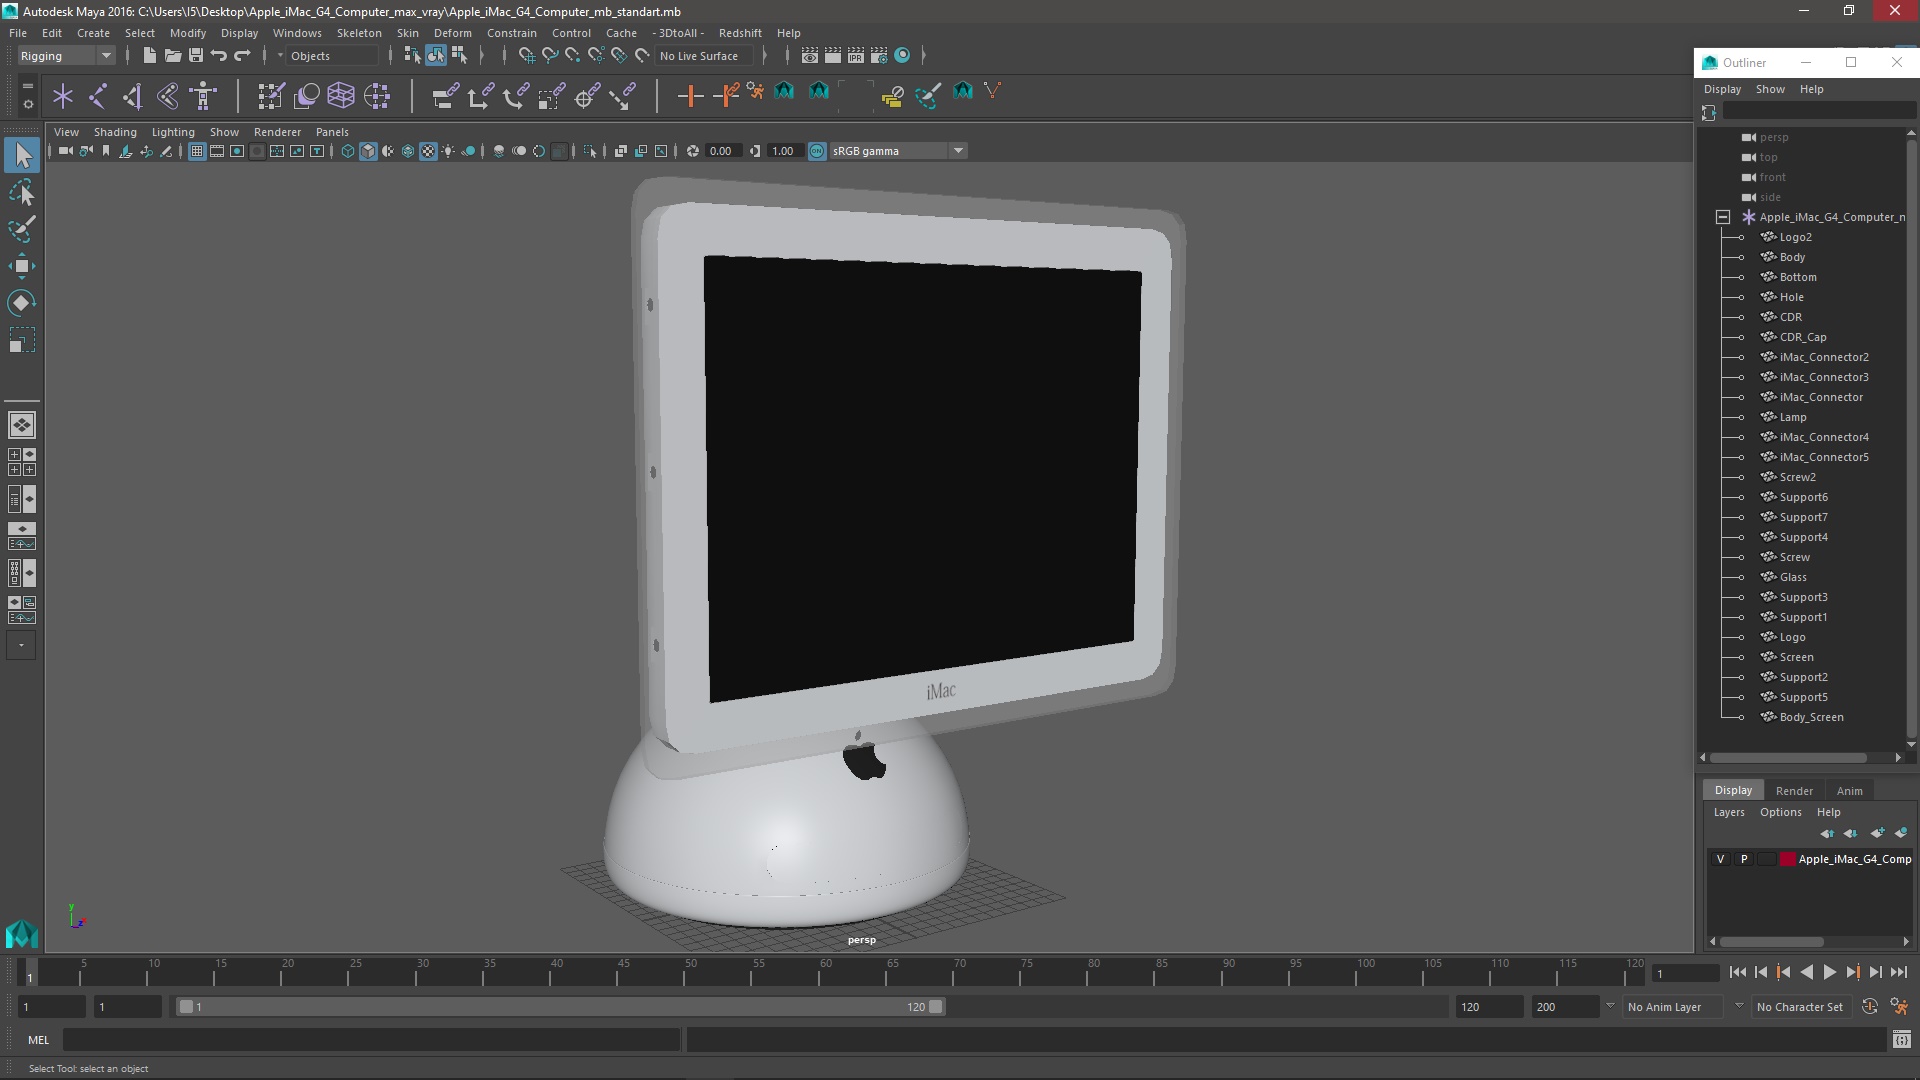Click the Create Joint shelf icon
1920x1080 pixels.
click(98, 96)
